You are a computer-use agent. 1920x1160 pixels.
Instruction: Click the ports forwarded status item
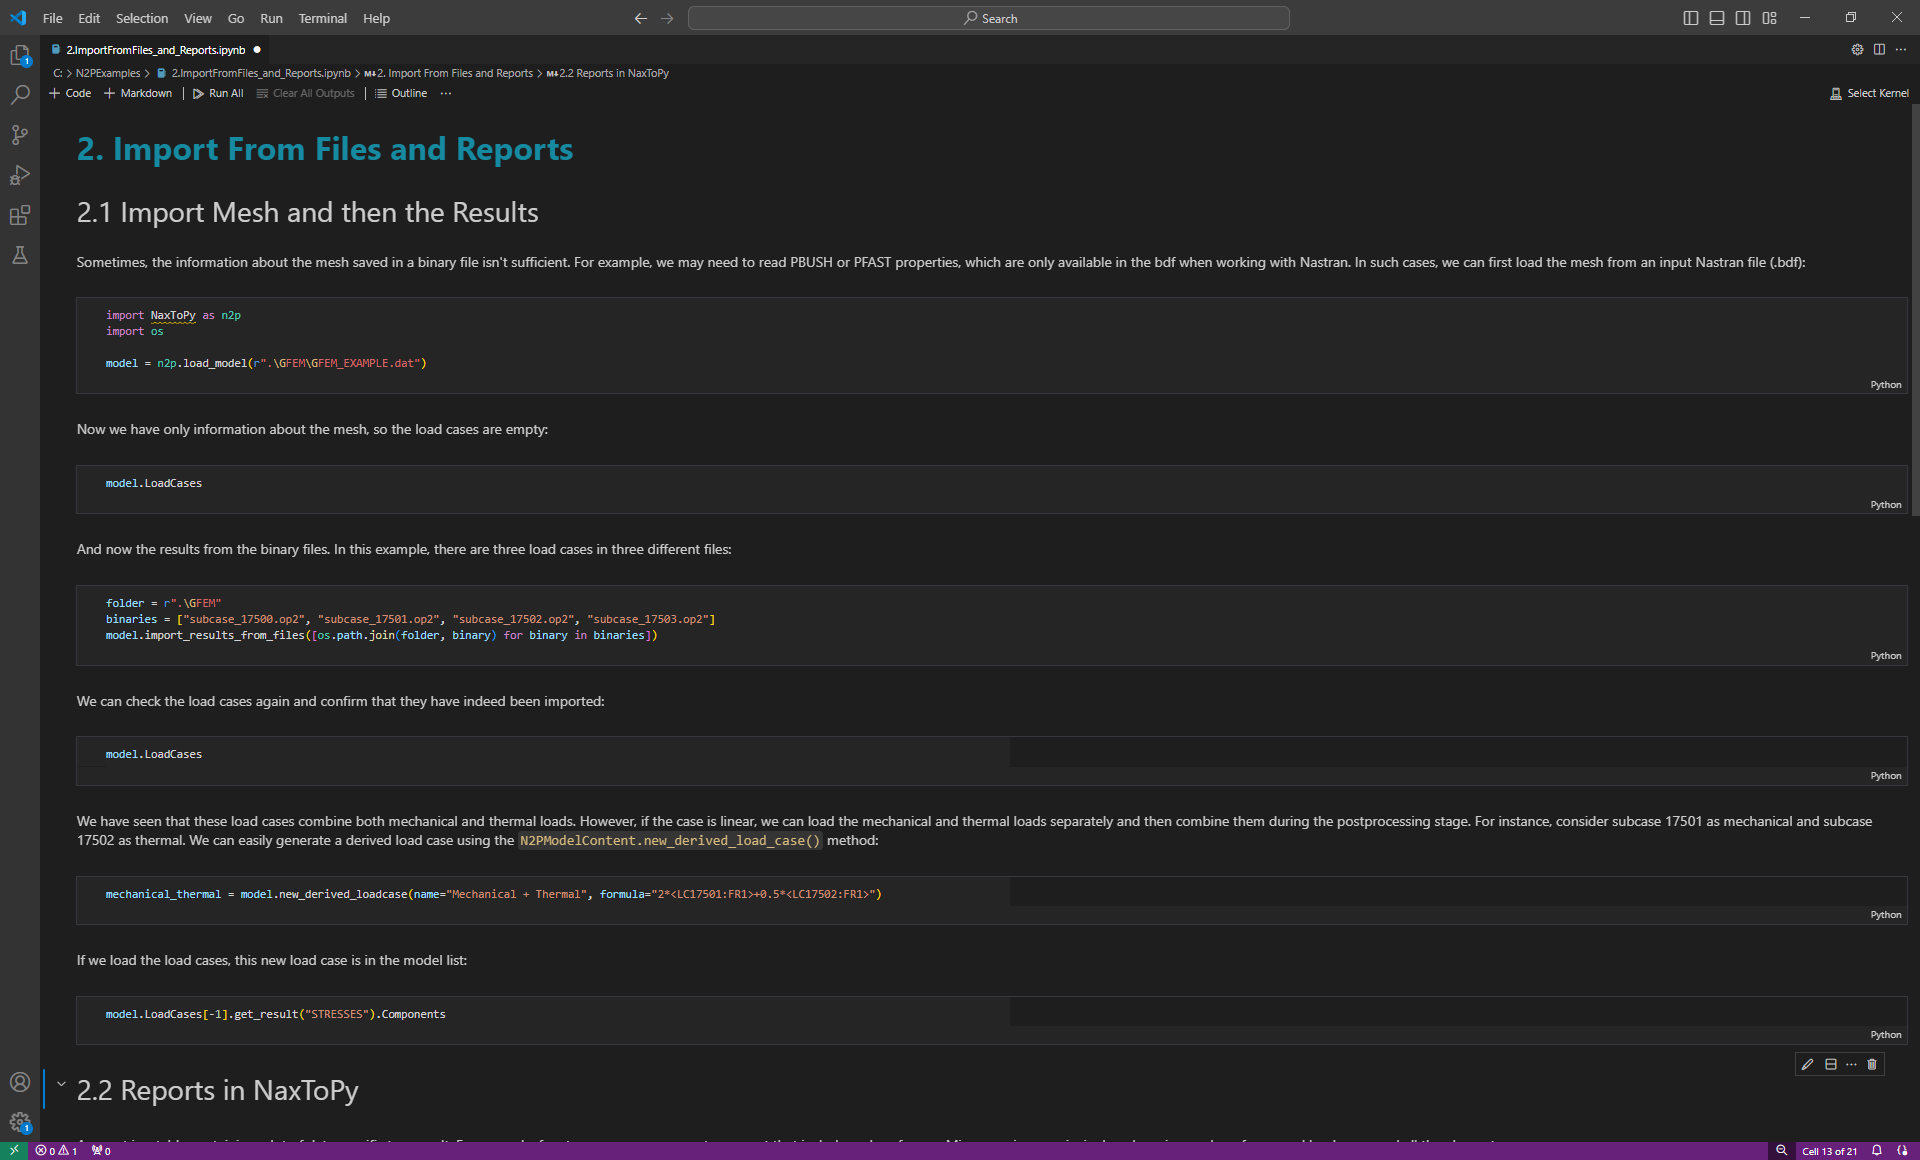tap(101, 1151)
